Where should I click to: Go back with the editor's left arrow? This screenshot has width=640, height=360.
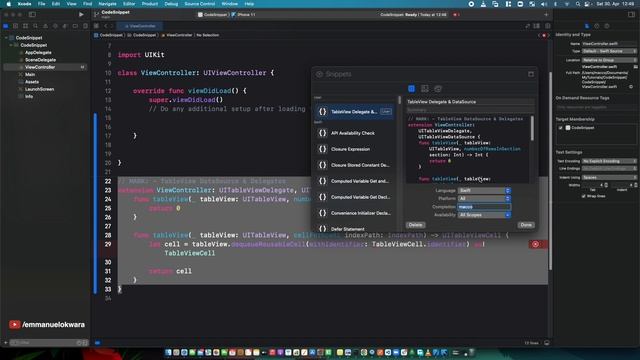click(x=106, y=26)
